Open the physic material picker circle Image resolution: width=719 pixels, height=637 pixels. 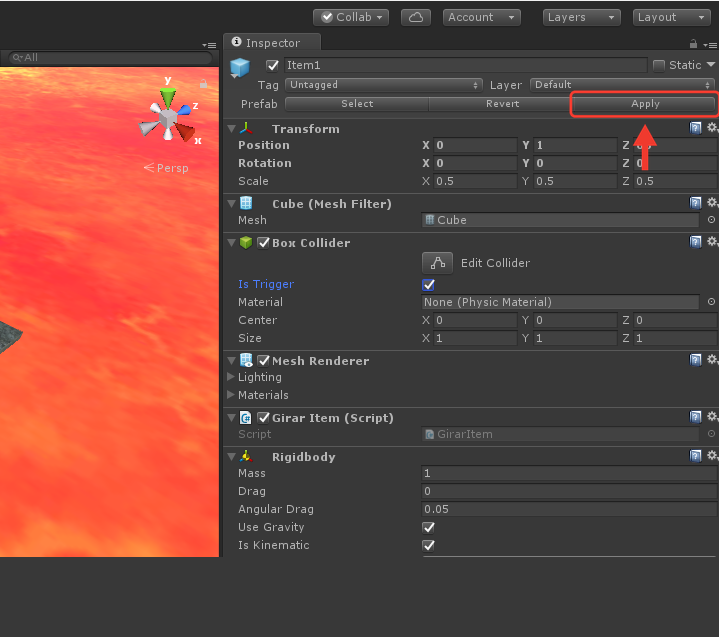click(x=711, y=302)
